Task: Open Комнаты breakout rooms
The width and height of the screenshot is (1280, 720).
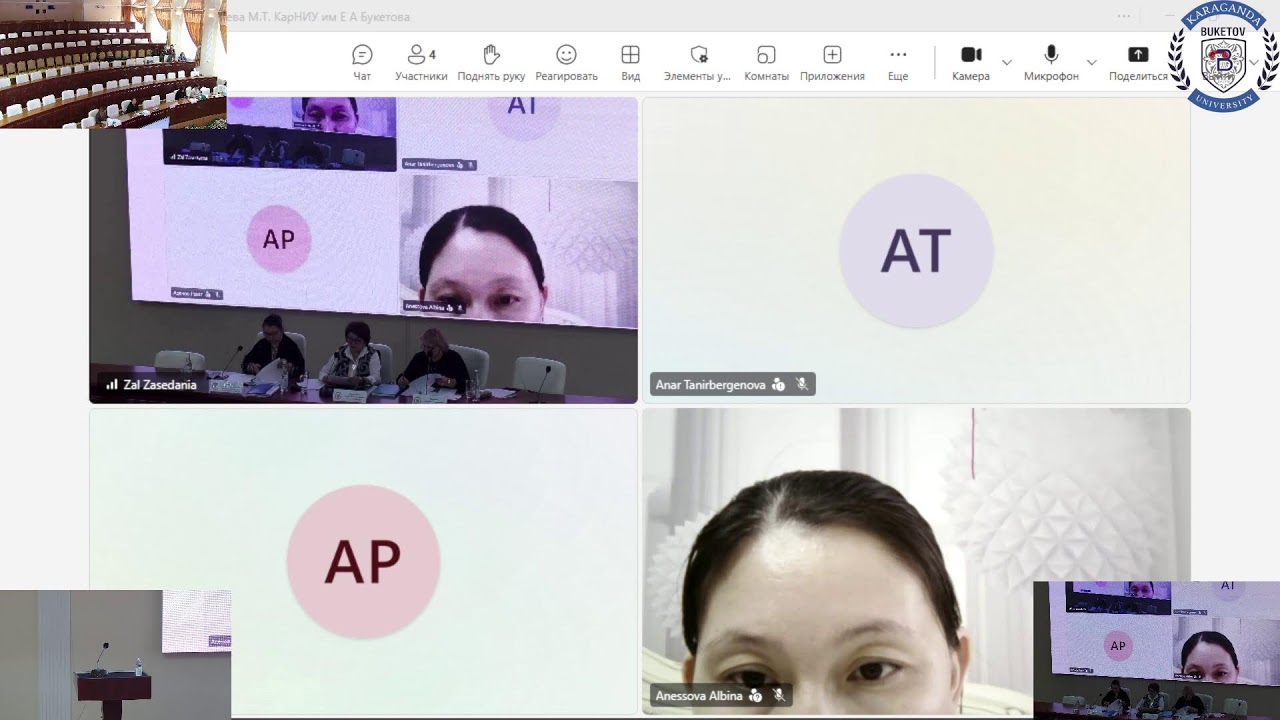Action: tap(766, 62)
